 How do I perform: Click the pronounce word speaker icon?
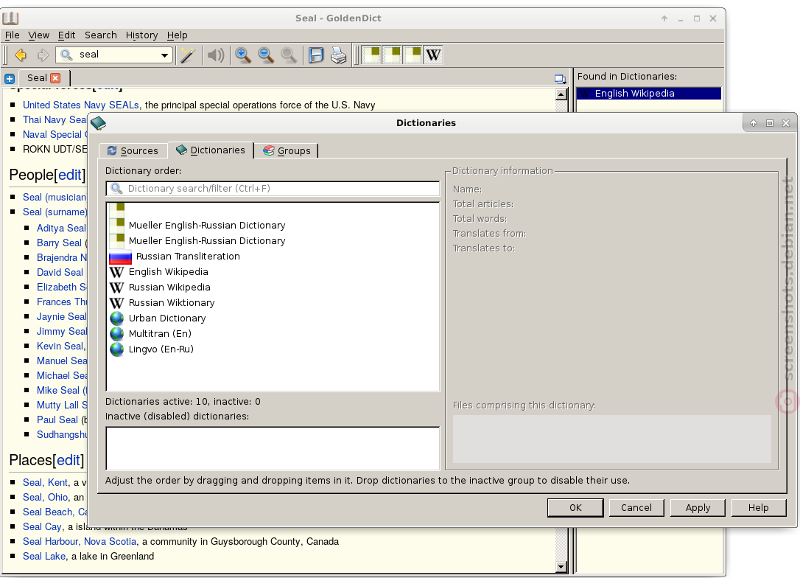tap(216, 55)
